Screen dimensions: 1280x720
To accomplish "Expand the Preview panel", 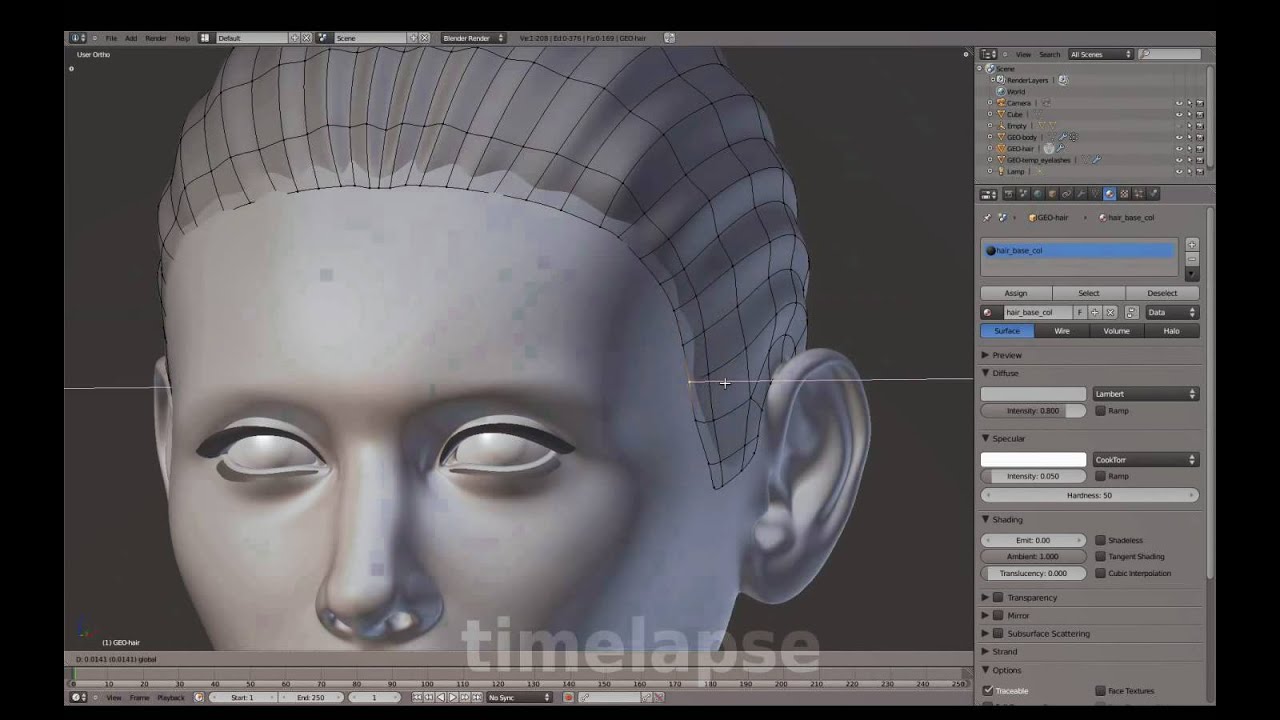I will pos(985,355).
